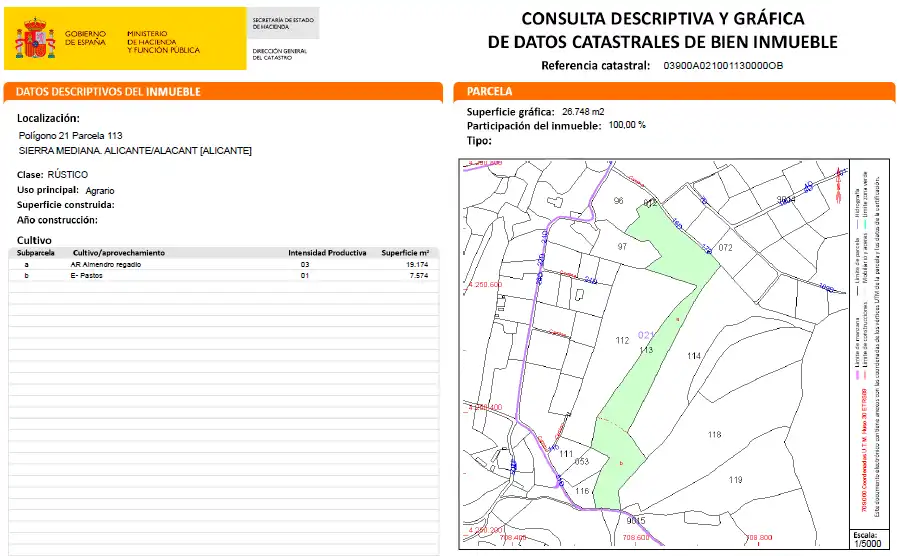Click parcel label '111' on the map
Image resolution: width=899 pixels, height=556 pixels.
click(x=566, y=454)
